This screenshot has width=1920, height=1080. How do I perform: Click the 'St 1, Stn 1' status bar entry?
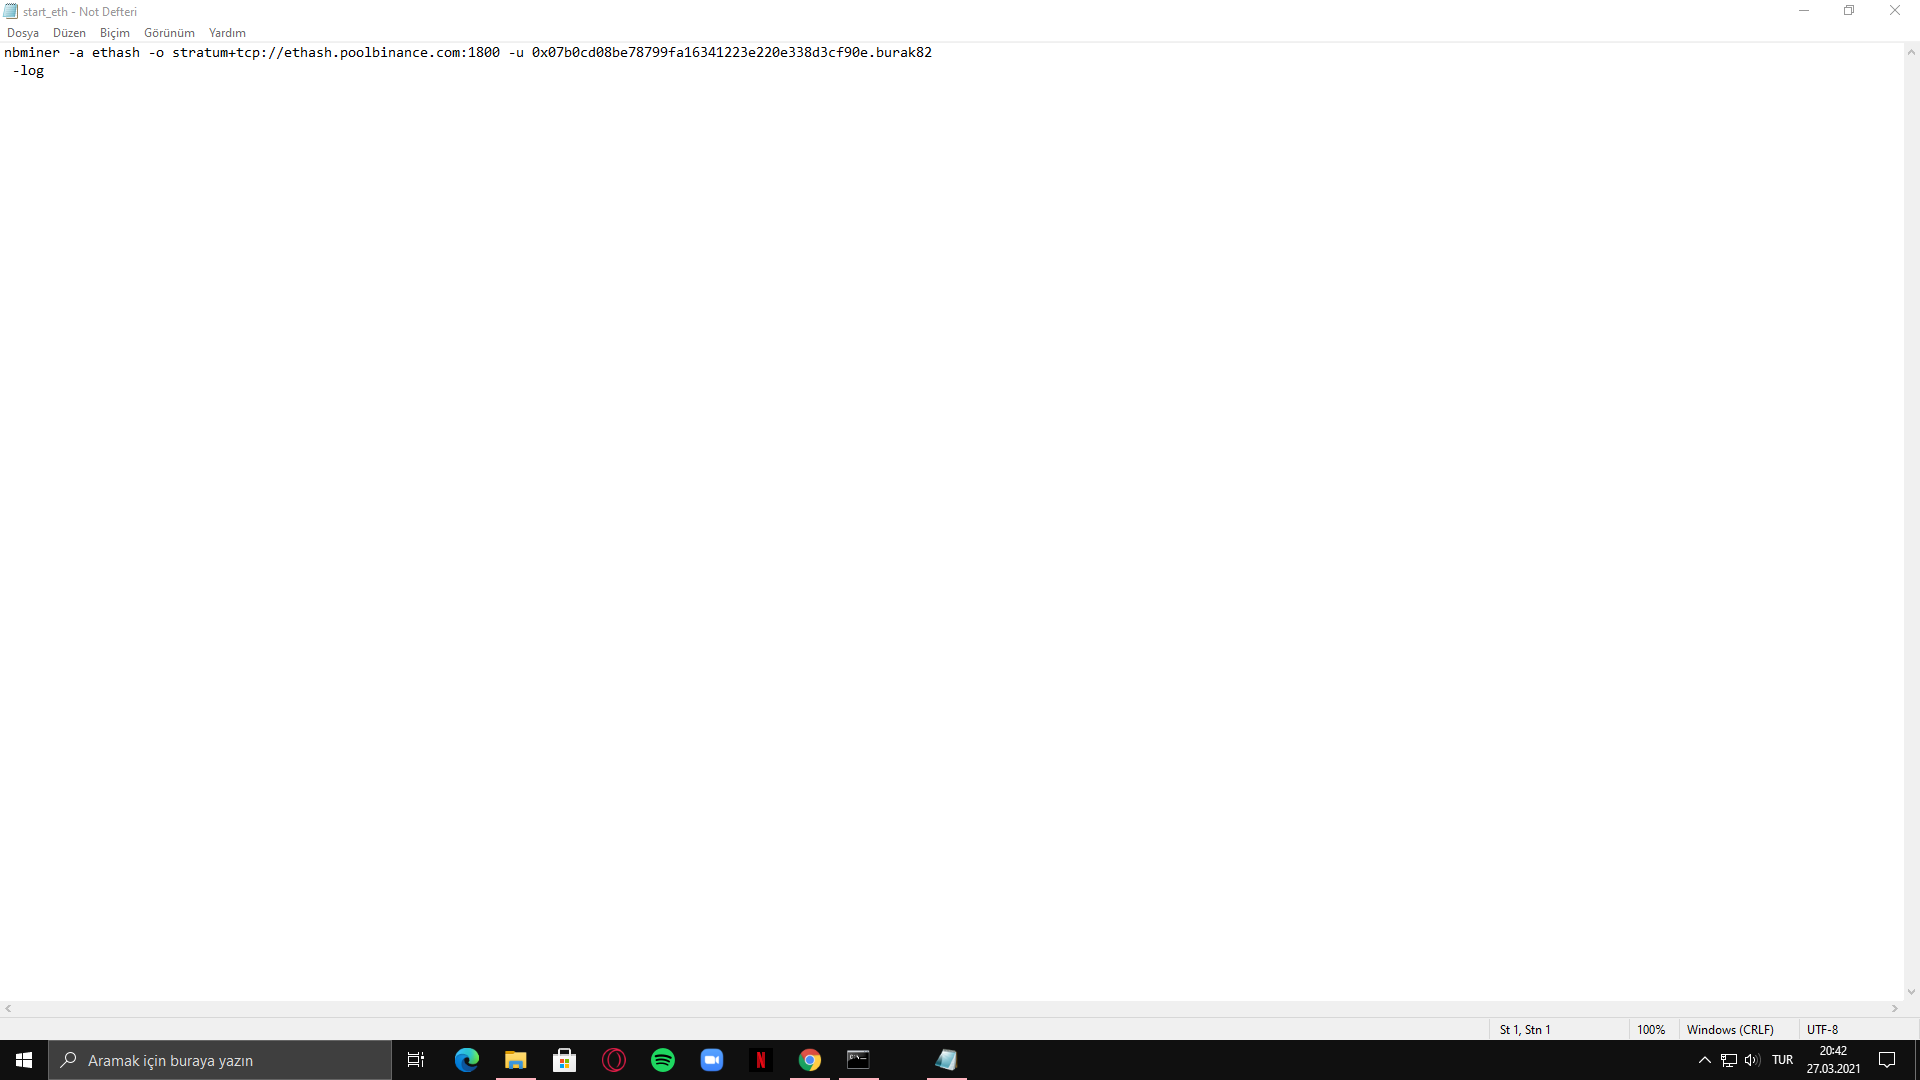[x=1525, y=1029]
